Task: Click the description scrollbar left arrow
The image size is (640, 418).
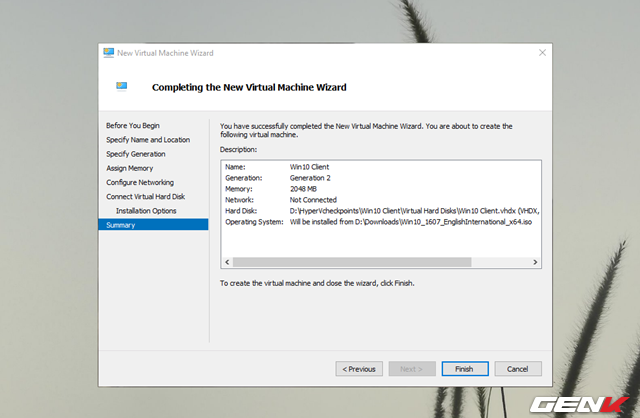Action: point(227,262)
